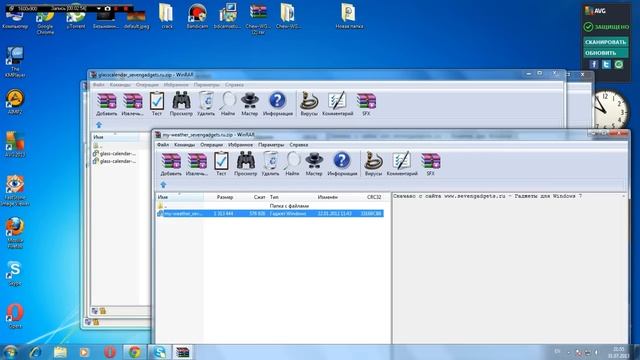The width and height of the screenshot is (640, 360).
Task: Click Извлечь in the my-weather WinRAR window
Action: [x=197, y=164]
